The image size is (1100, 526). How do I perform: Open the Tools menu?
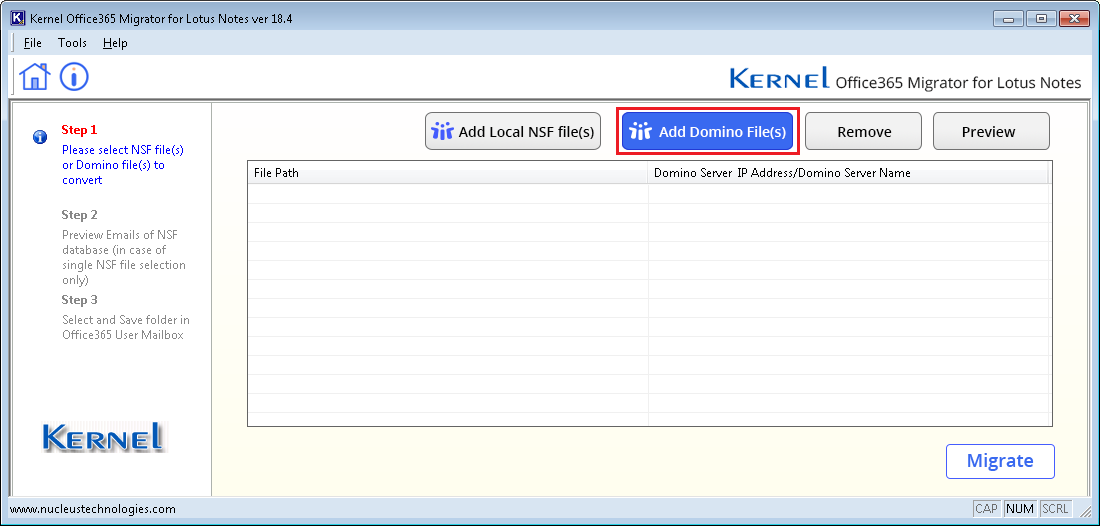[x=72, y=43]
